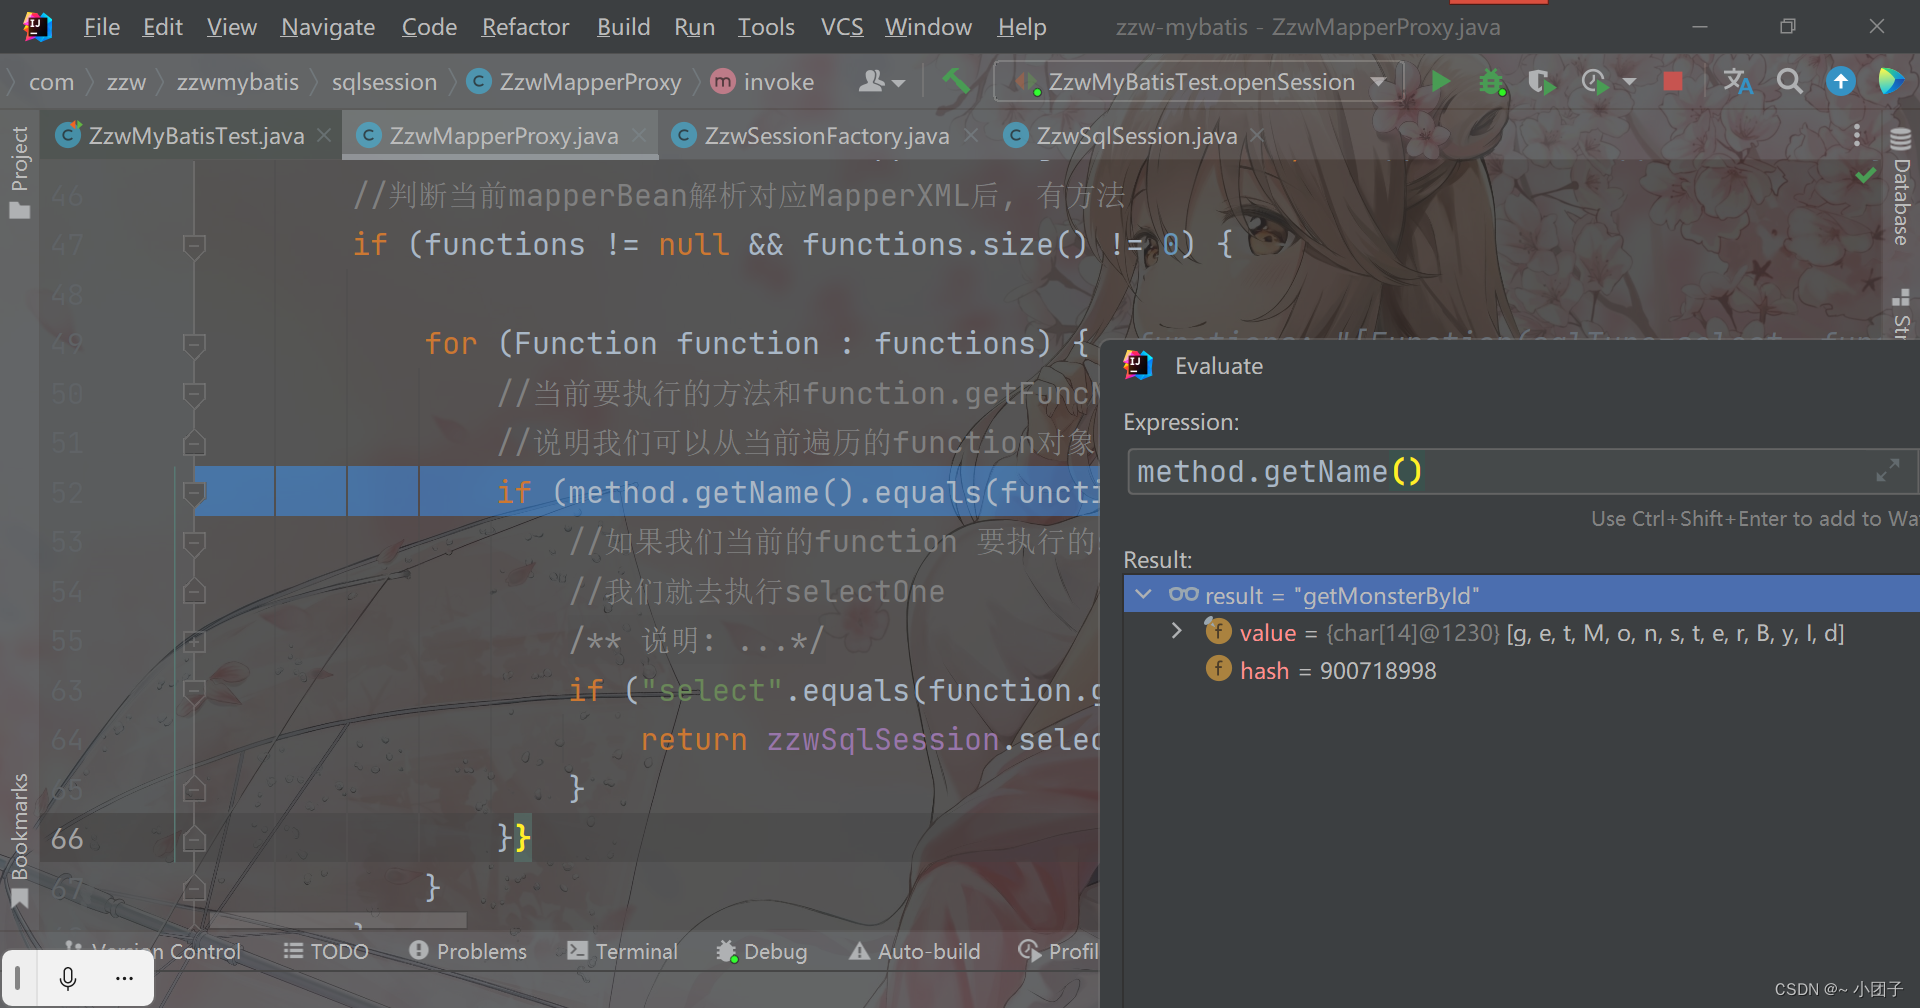Open the Problems tool window
The width and height of the screenshot is (1920, 1008).
[x=468, y=951]
